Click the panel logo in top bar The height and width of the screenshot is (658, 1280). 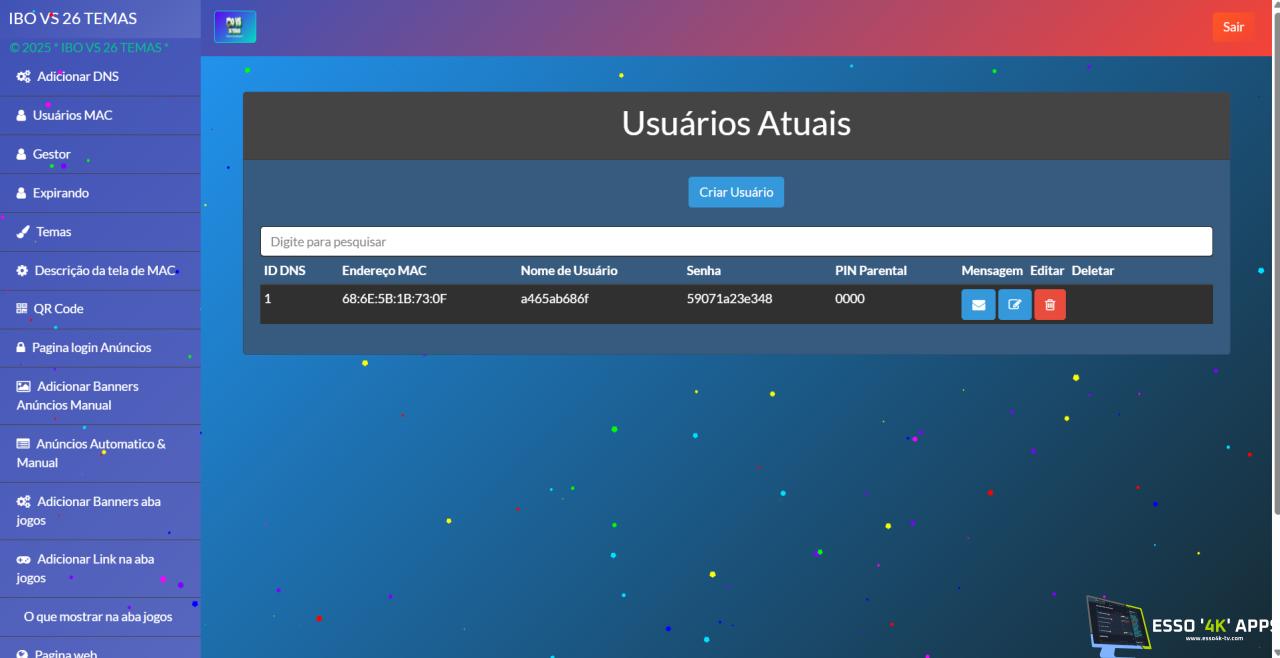235,27
